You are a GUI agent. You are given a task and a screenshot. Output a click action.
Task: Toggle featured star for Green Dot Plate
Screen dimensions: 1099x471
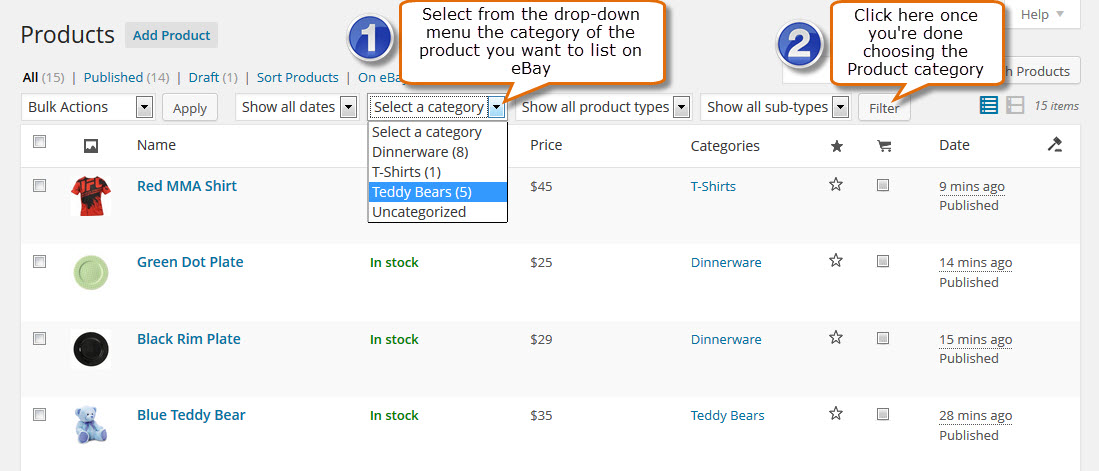(835, 261)
